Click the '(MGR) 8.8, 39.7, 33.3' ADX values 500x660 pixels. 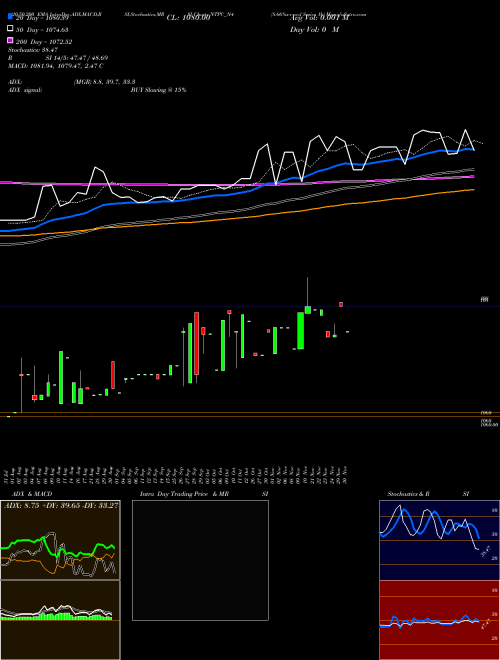pos(104,82)
